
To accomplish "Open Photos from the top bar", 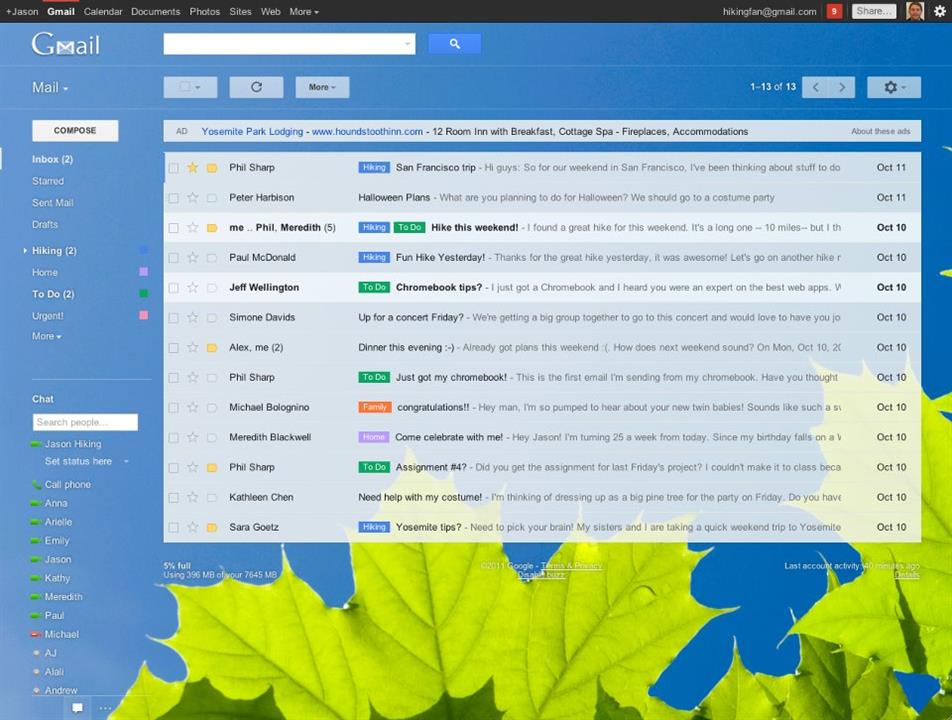I will (x=205, y=12).
